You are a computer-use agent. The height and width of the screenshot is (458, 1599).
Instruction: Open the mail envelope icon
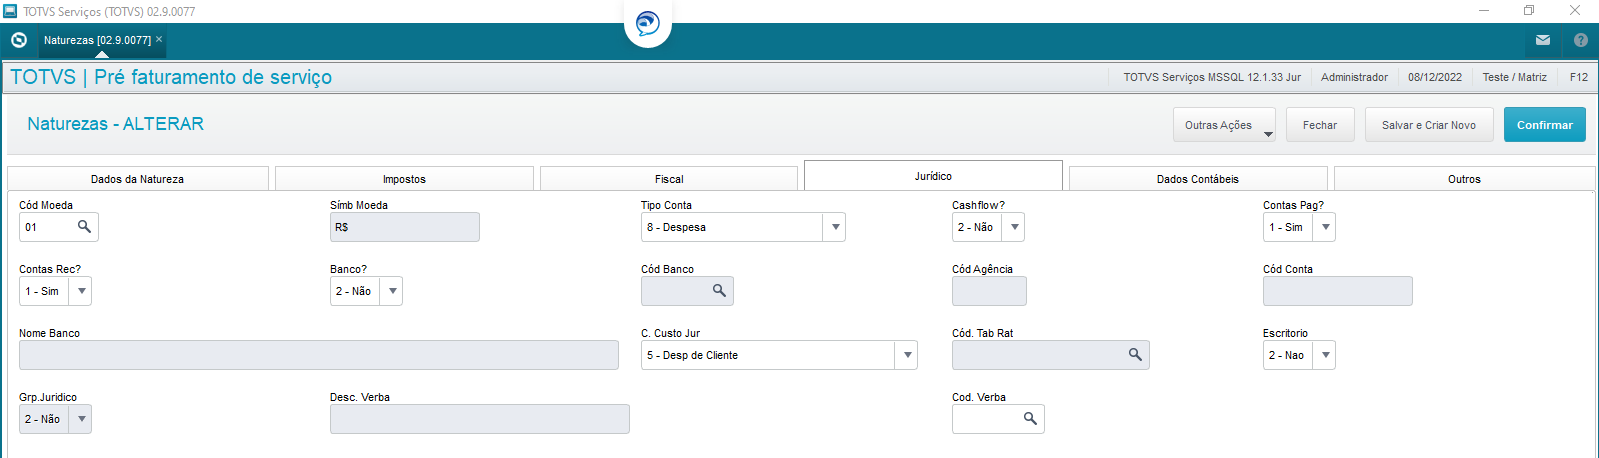[1543, 40]
